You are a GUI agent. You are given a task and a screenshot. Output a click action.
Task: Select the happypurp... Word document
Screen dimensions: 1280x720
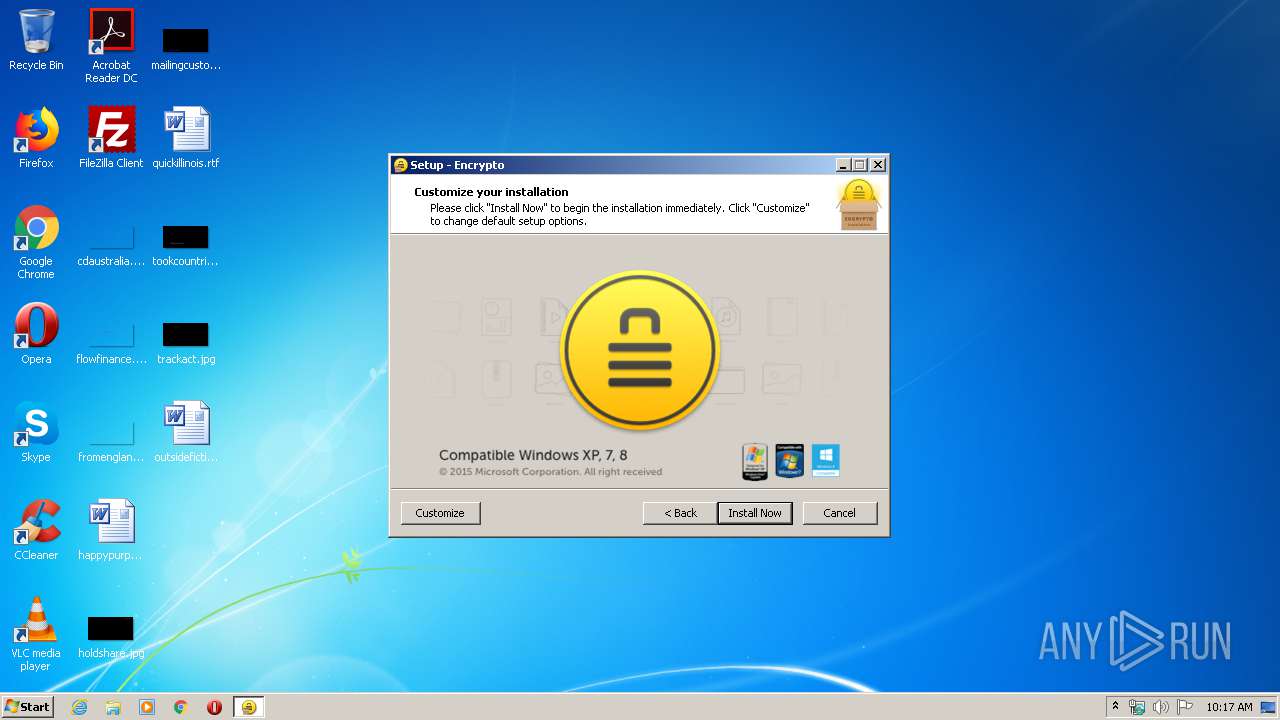pyautogui.click(x=111, y=530)
